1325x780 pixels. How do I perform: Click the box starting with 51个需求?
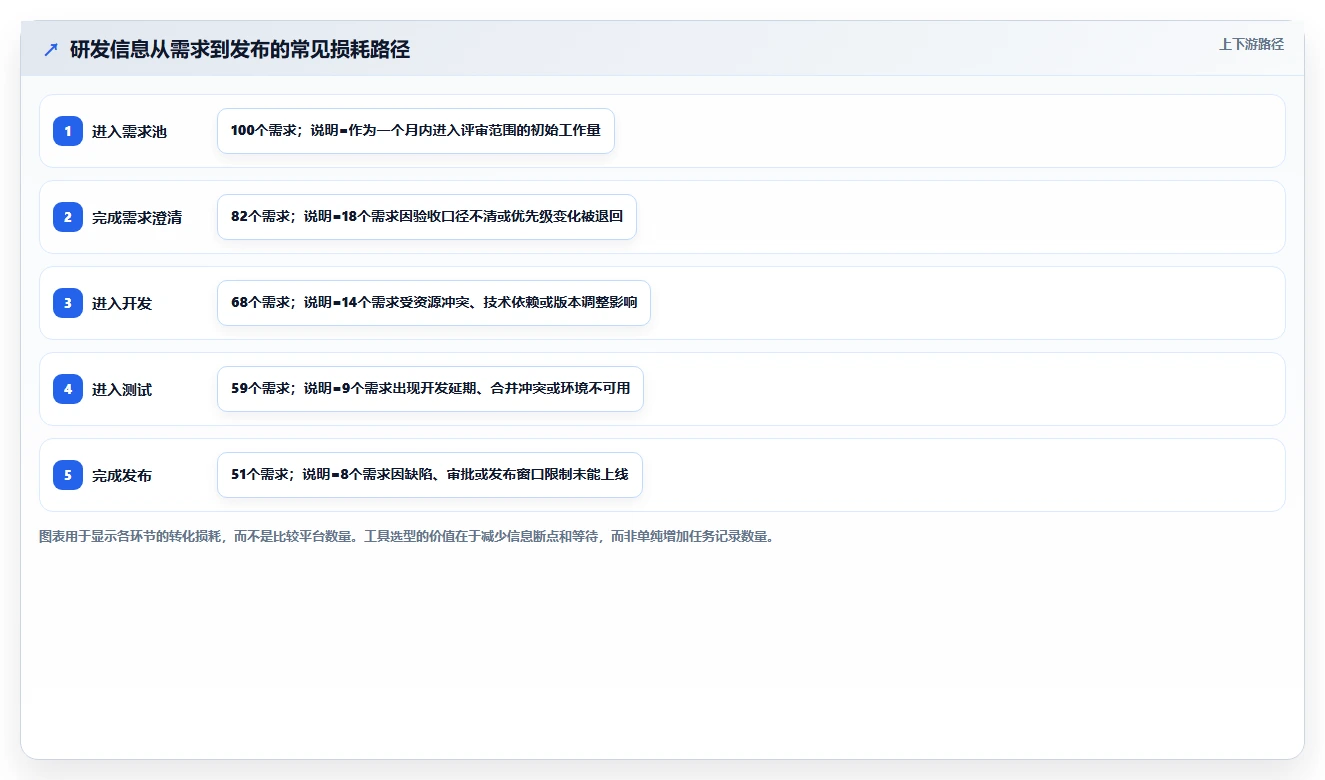pos(430,475)
